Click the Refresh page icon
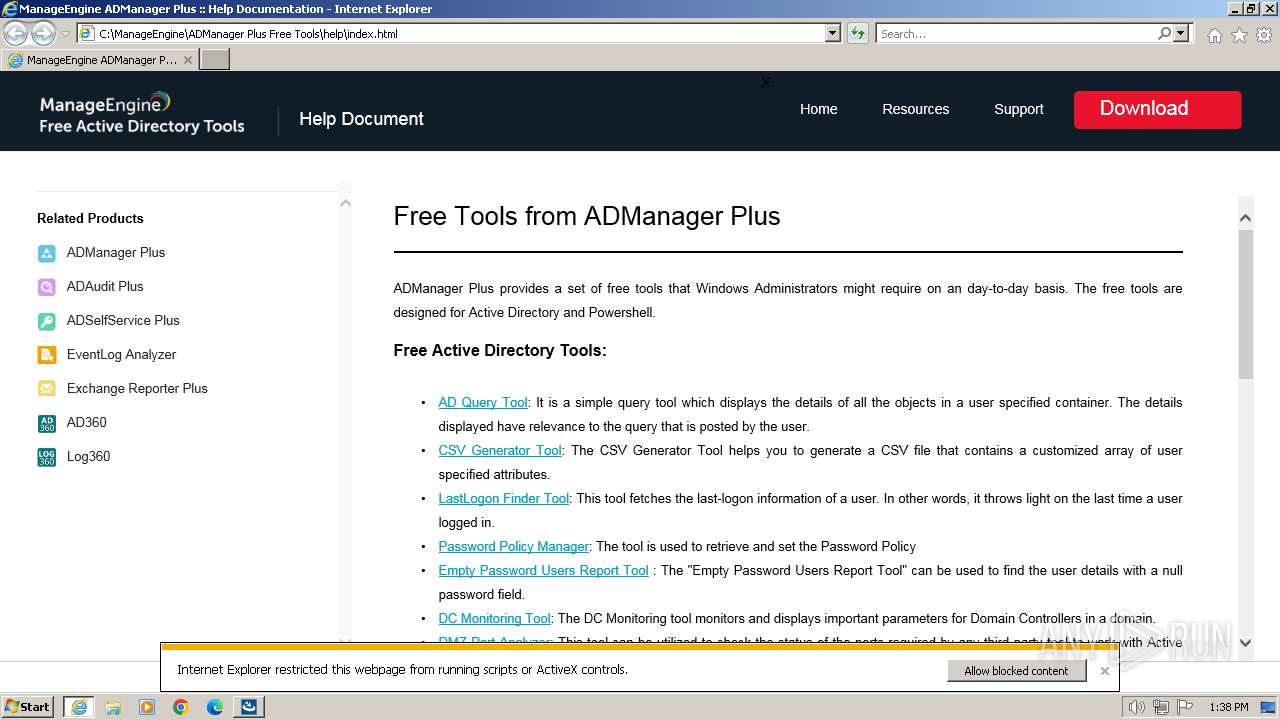The height and width of the screenshot is (720, 1280). (857, 33)
